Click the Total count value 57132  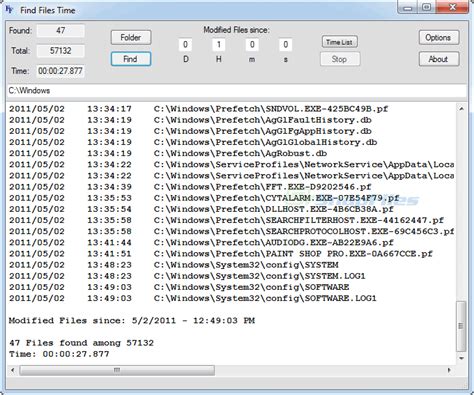pos(60,51)
